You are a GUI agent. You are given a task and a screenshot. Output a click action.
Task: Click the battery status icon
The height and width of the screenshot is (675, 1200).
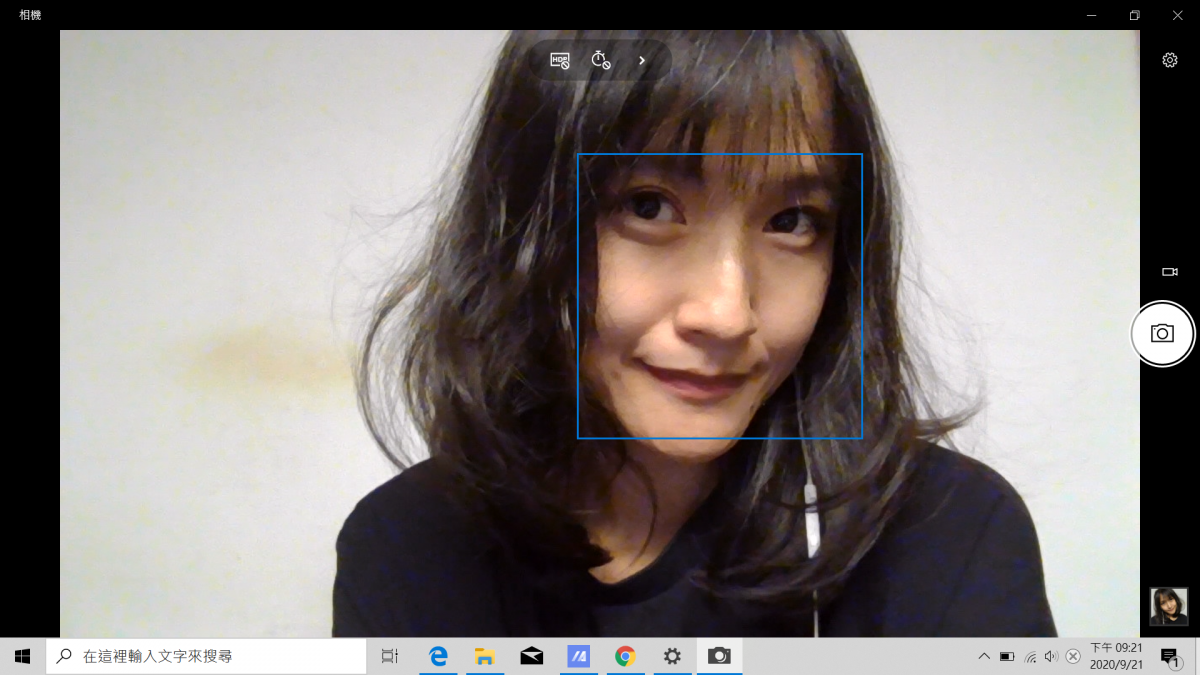tap(1007, 656)
